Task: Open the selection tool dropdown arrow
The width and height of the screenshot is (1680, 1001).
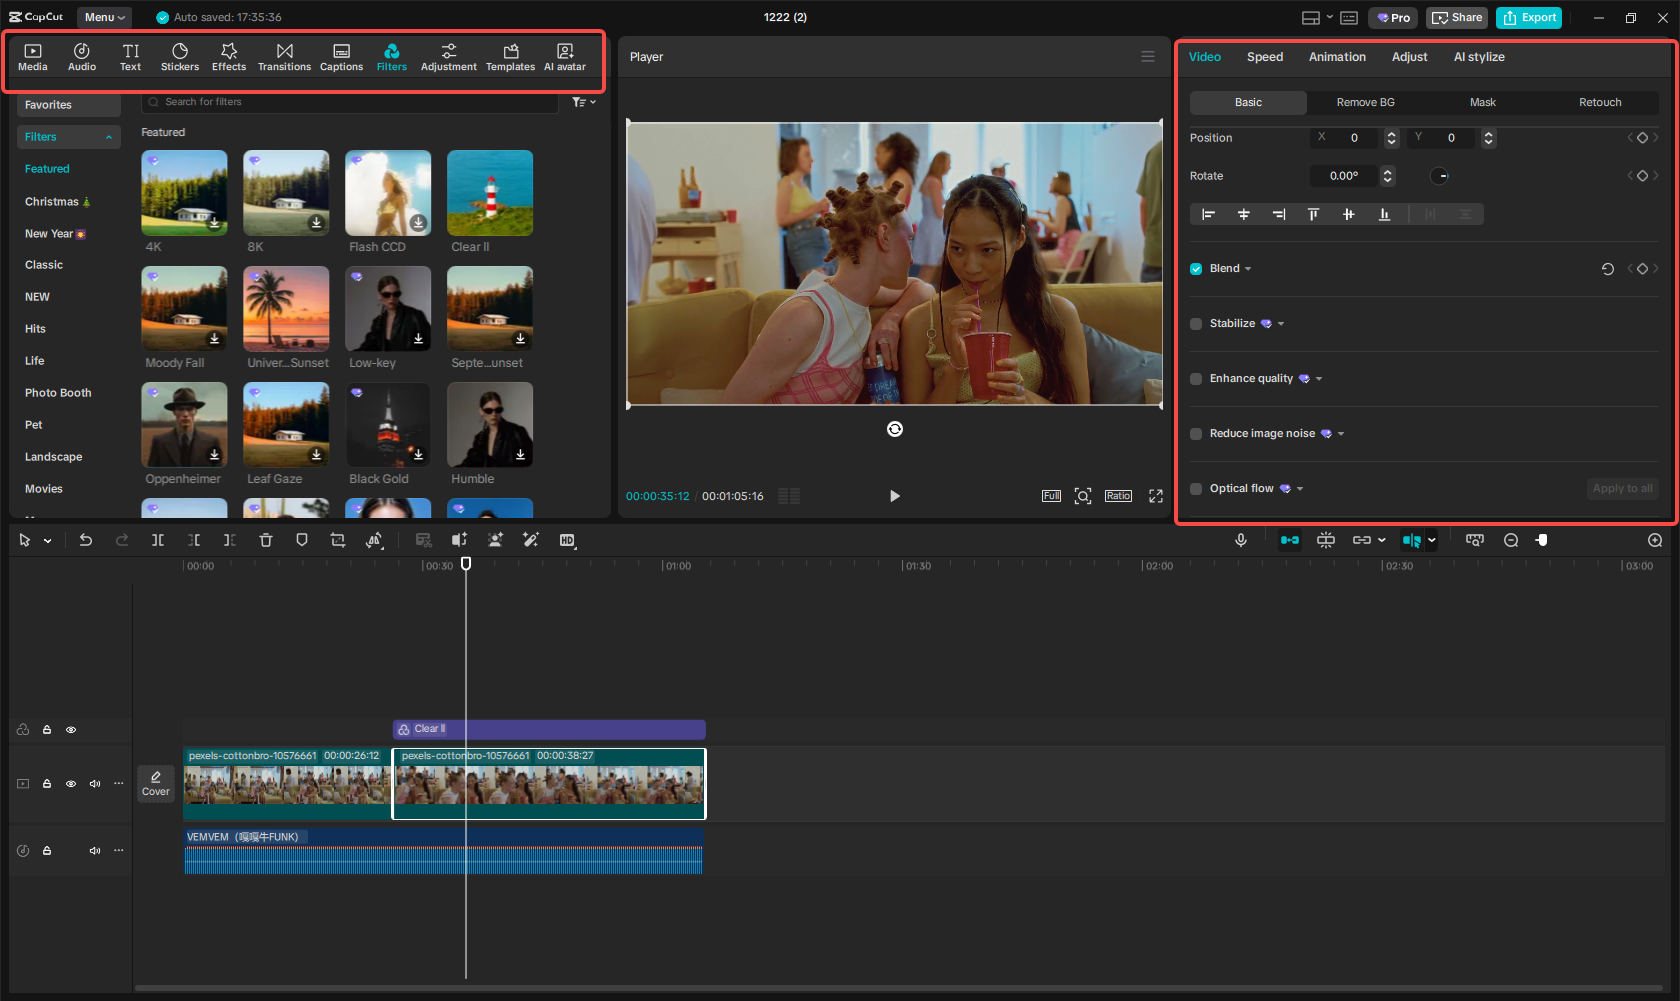Action: click(x=46, y=540)
